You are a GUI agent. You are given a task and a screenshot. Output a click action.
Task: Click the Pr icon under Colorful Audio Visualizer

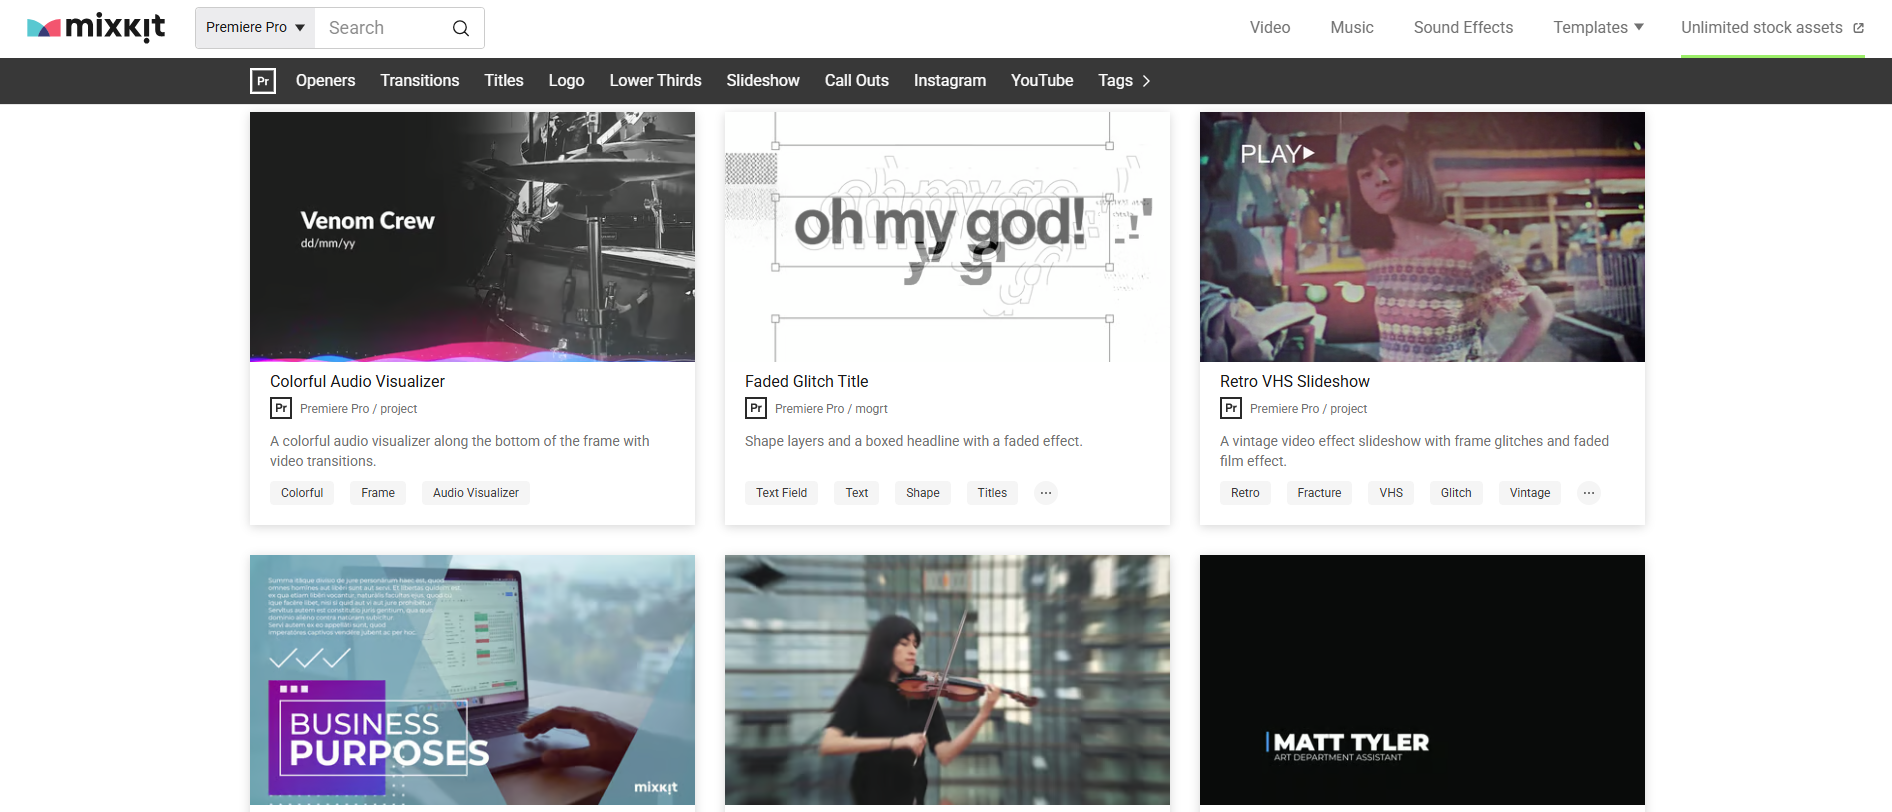click(281, 408)
